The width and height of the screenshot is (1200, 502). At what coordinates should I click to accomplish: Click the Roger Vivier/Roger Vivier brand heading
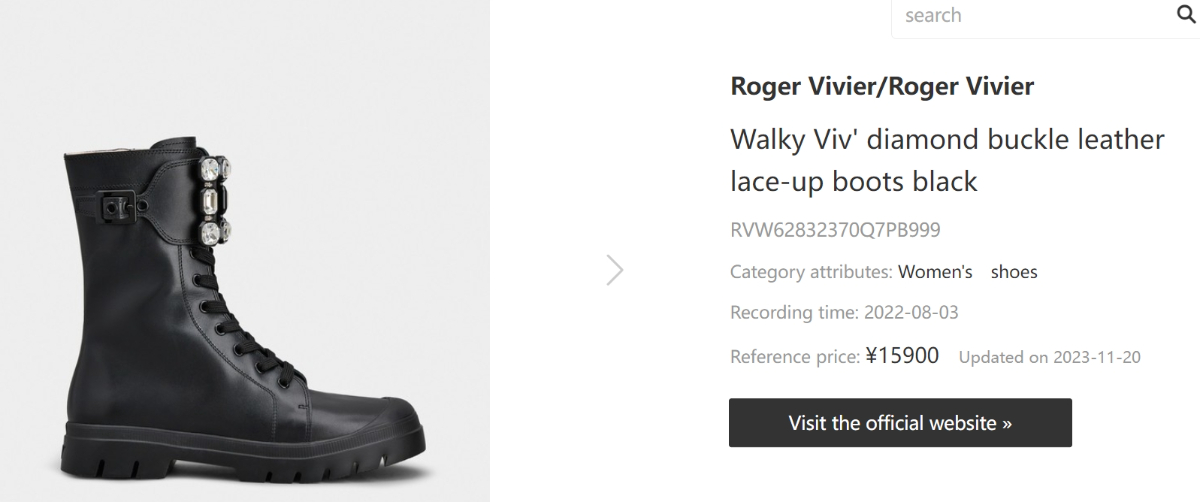point(882,87)
